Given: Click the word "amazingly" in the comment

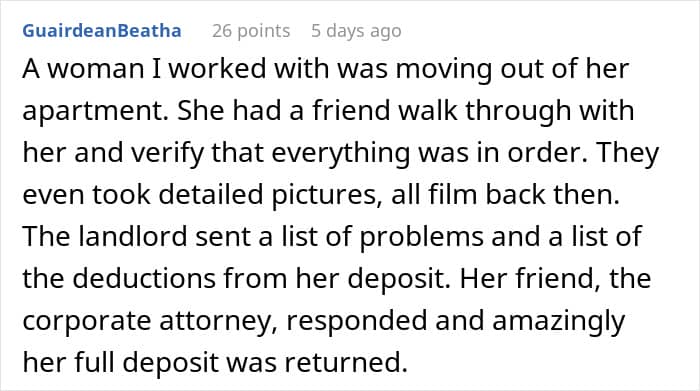Looking at the screenshot, I should tap(558, 322).
